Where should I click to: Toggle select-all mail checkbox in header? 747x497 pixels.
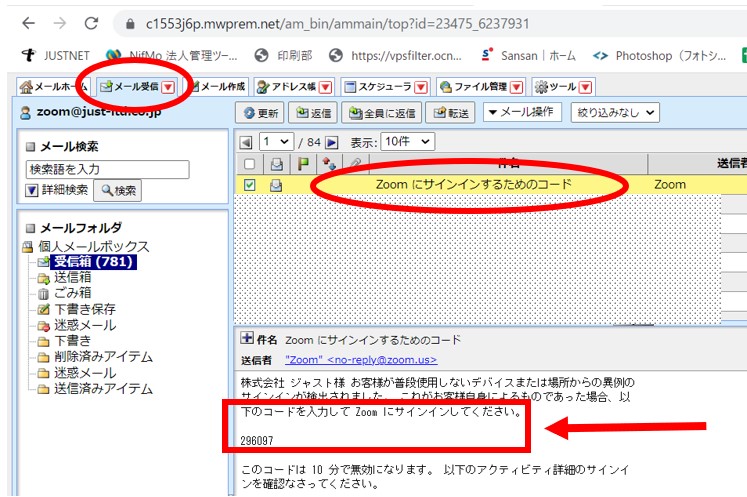(249, 164)
